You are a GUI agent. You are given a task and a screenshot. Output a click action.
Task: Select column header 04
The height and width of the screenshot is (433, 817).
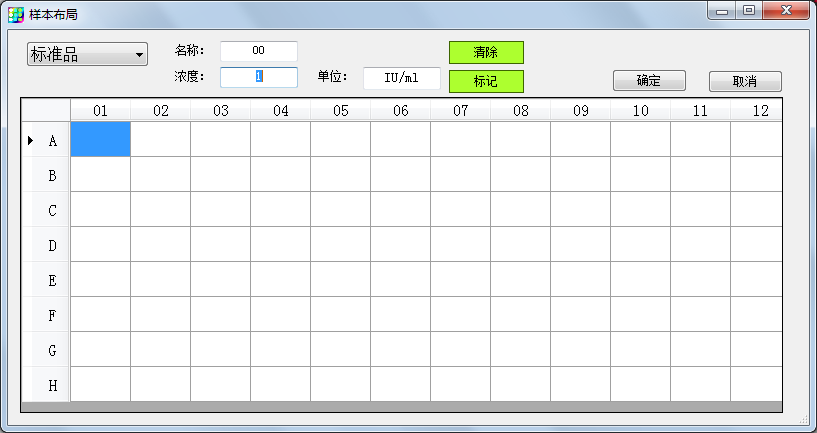(280, 110)
